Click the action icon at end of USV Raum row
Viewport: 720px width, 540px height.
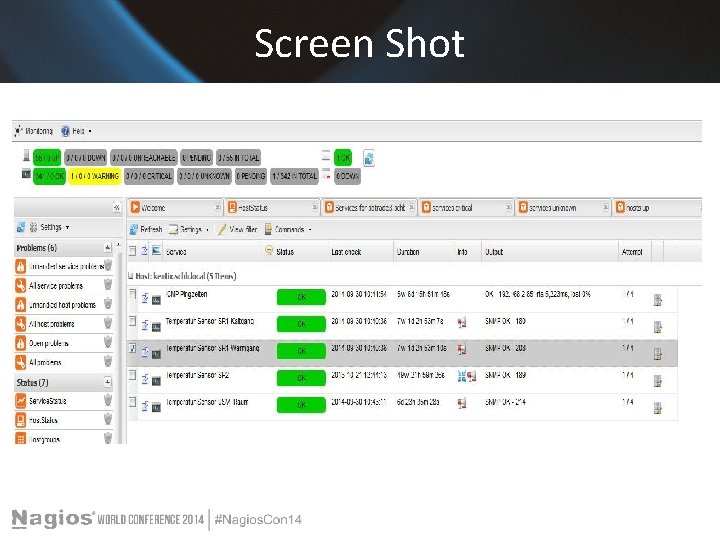coord(658,408)
